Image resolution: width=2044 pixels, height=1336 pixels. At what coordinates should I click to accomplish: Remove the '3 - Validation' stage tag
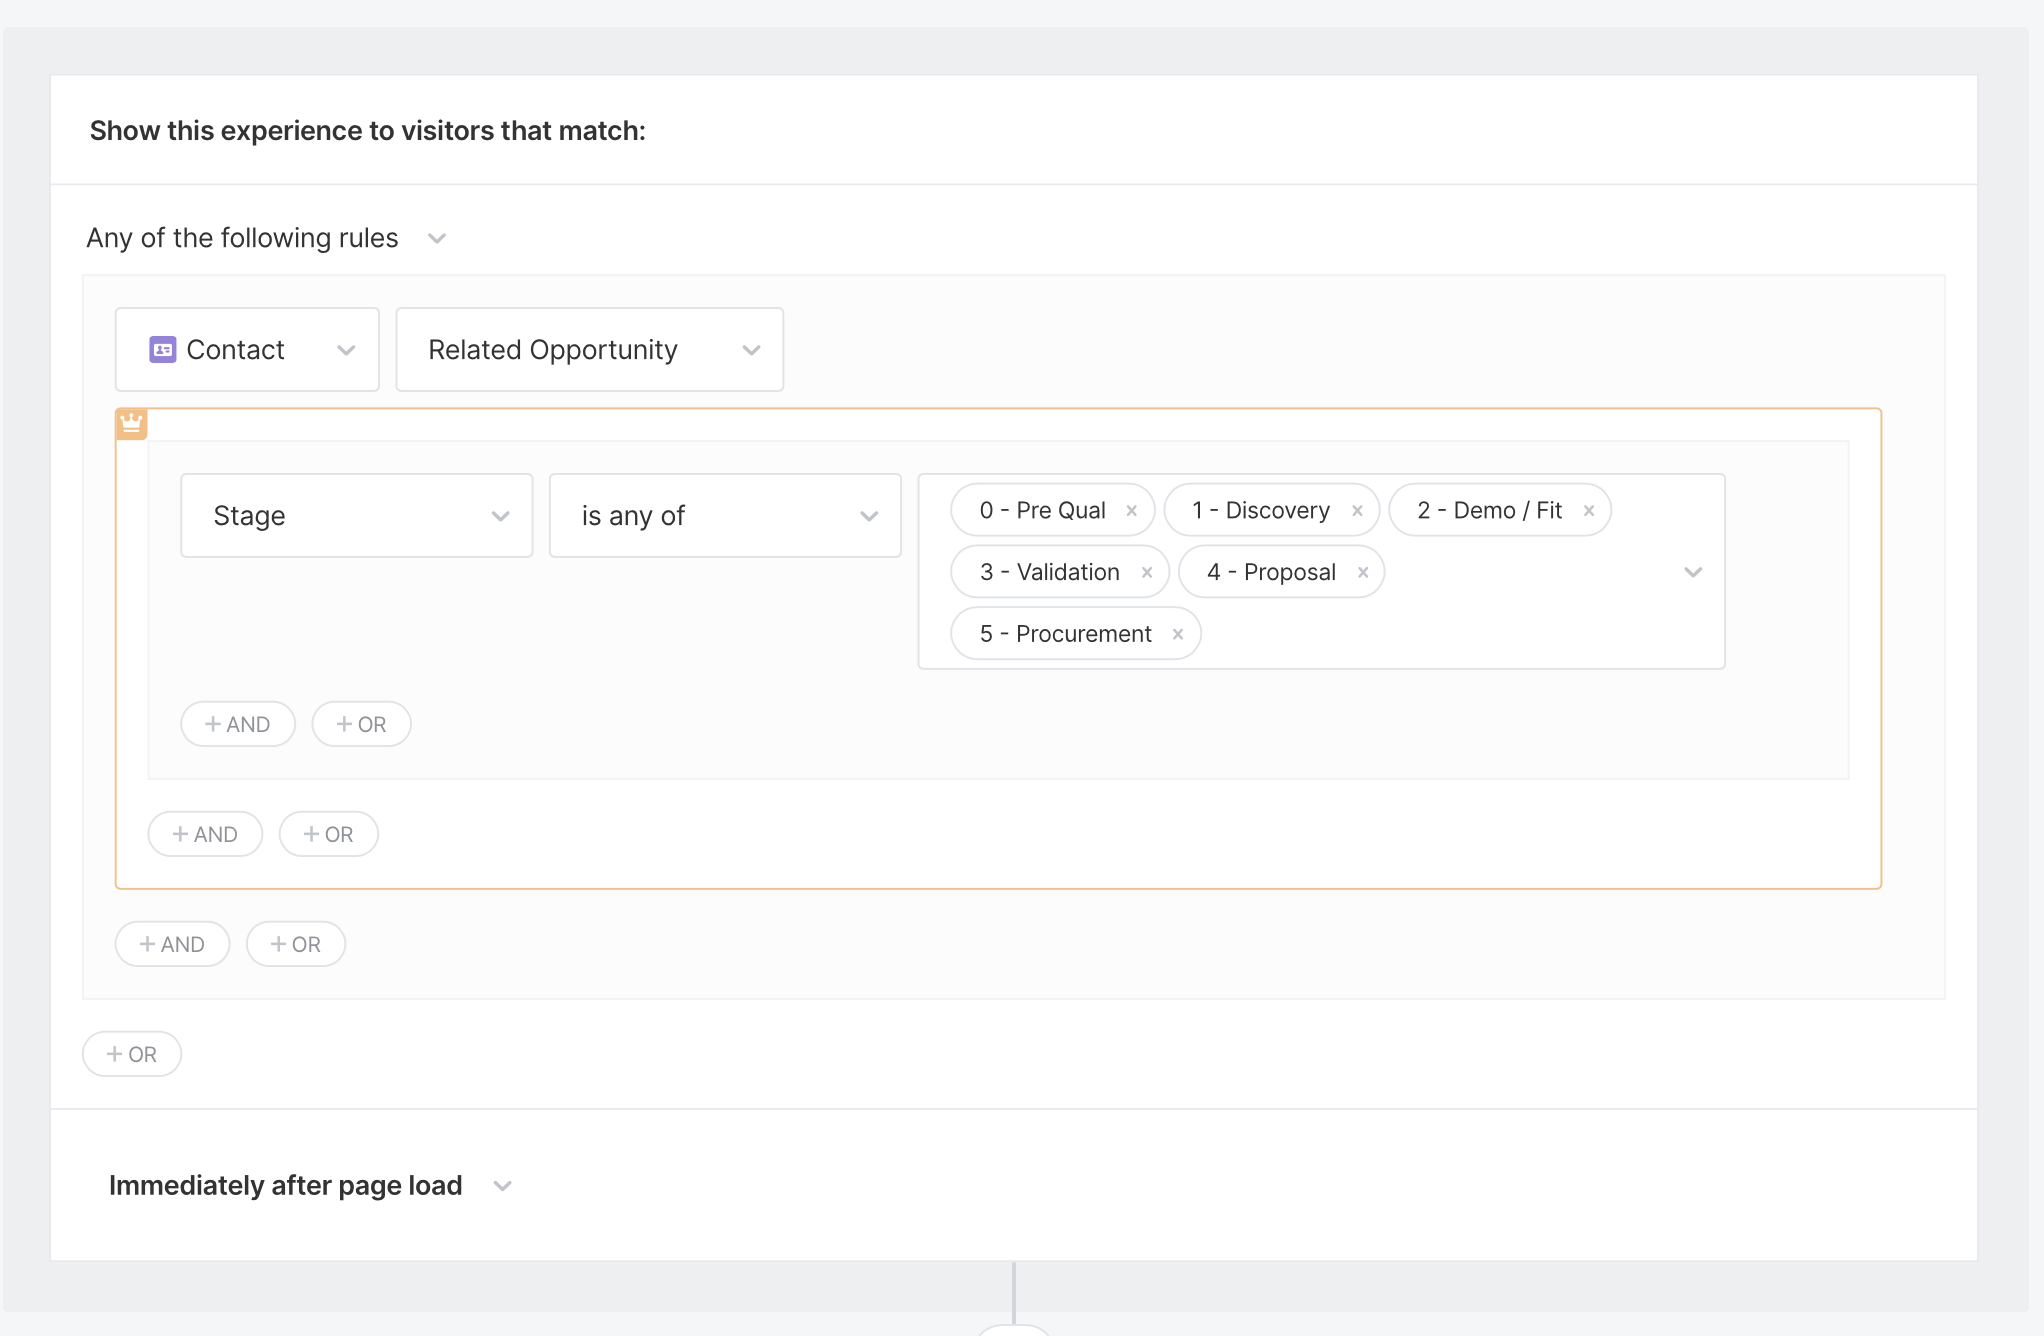[x=1146, y=573]
